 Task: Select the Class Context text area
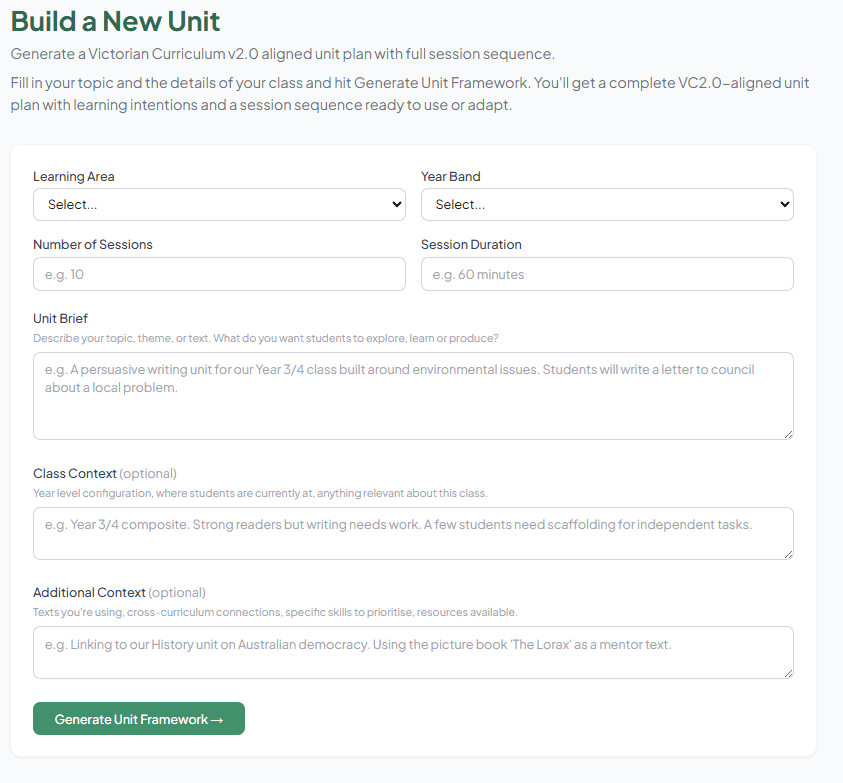coord(413,532)
